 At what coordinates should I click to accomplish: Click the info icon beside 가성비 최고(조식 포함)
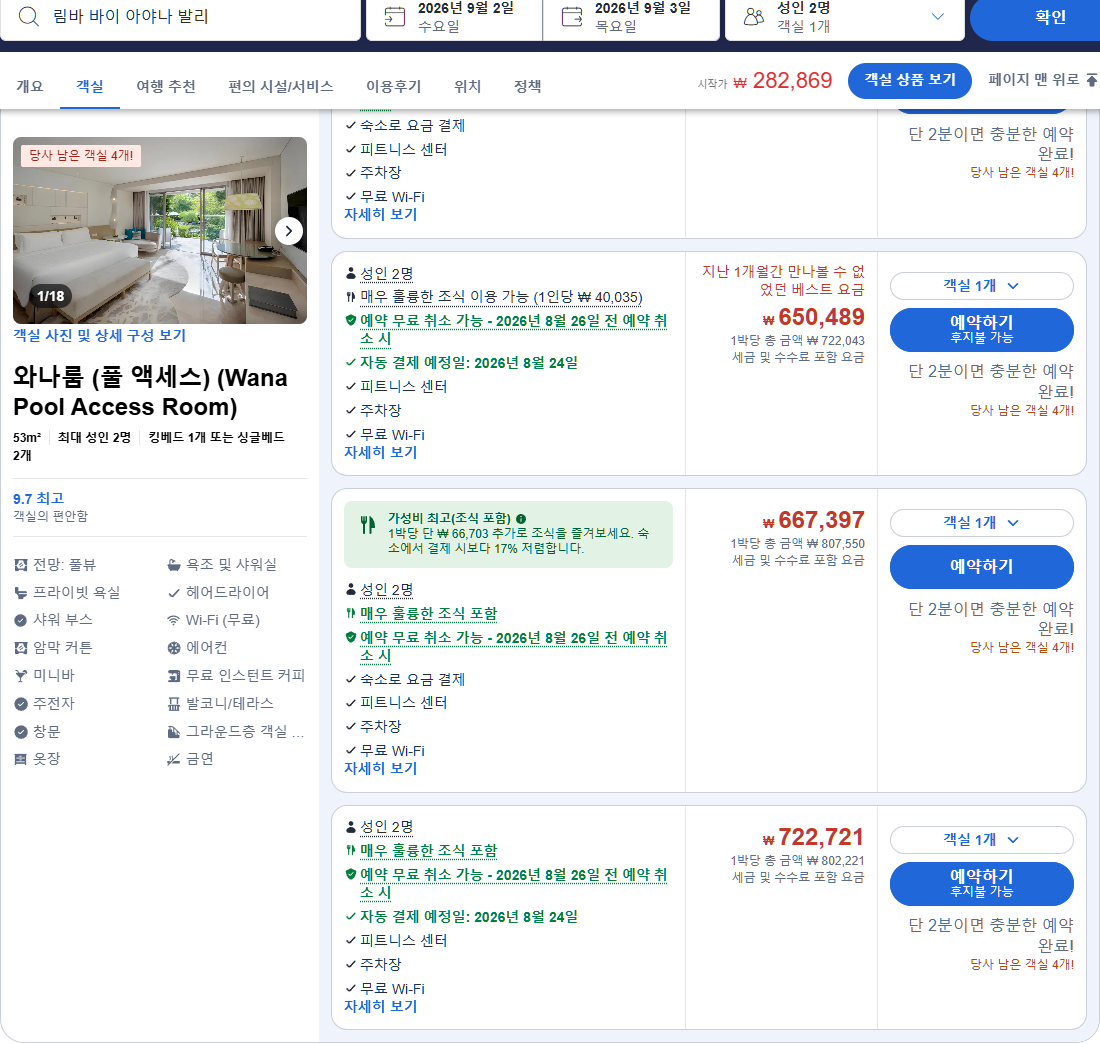pos(521,518)
